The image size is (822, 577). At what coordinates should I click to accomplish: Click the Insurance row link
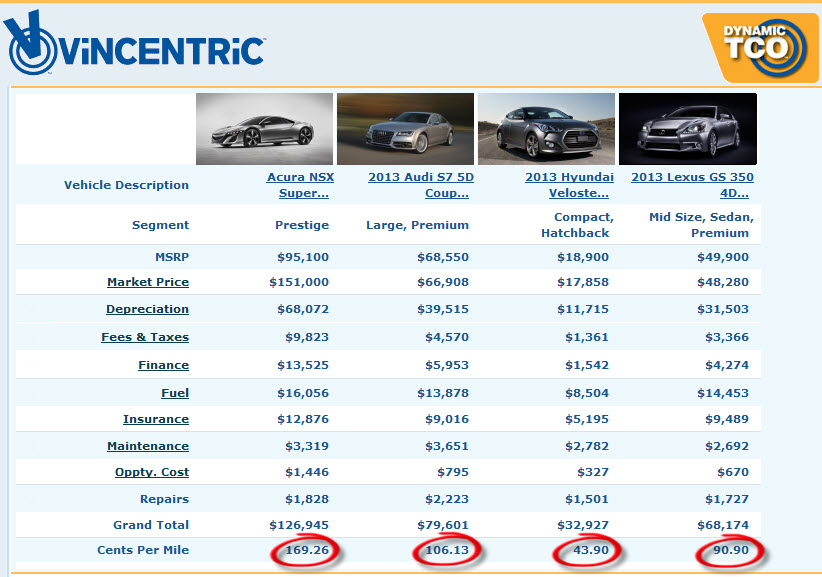tap(156, 419)
